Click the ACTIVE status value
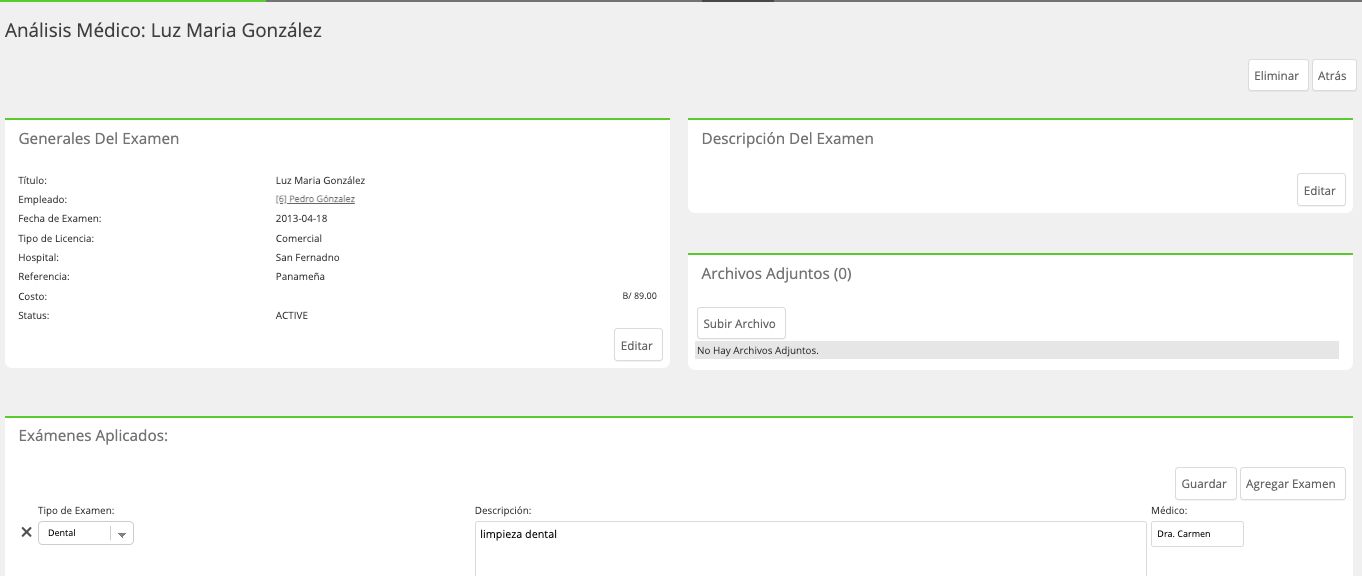This screenshot has width=1362, height=576. pyautogui.click(x=292, y=316)
